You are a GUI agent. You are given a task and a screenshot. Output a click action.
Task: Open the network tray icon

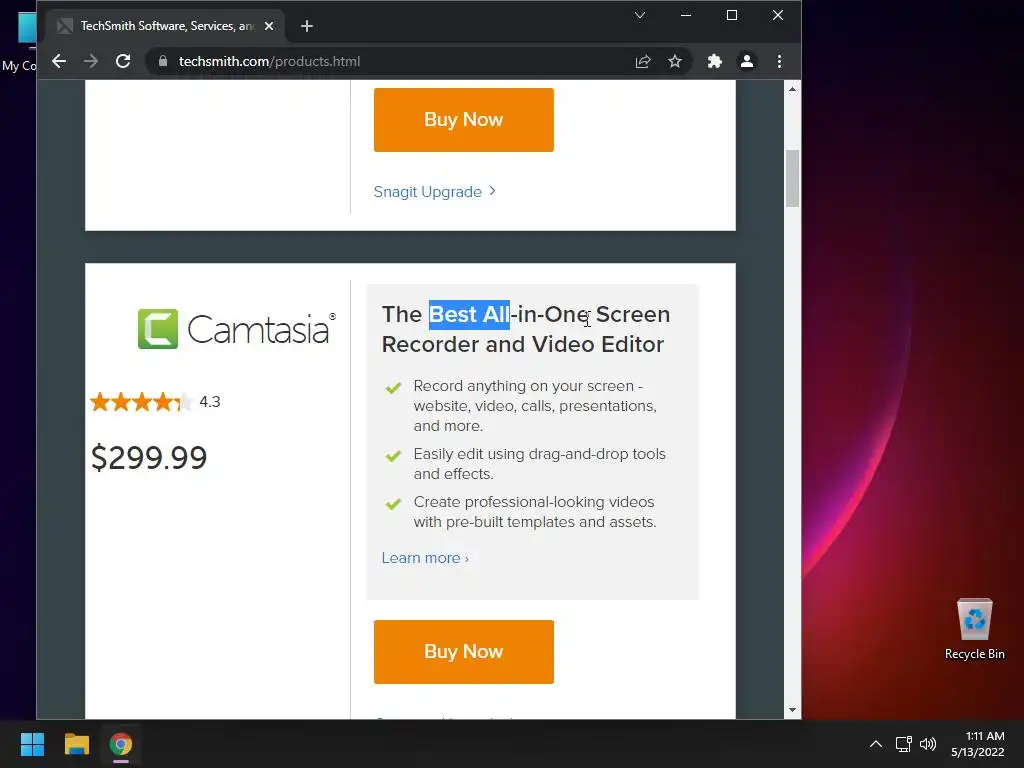pyautogui.click(x=903, y=744)
